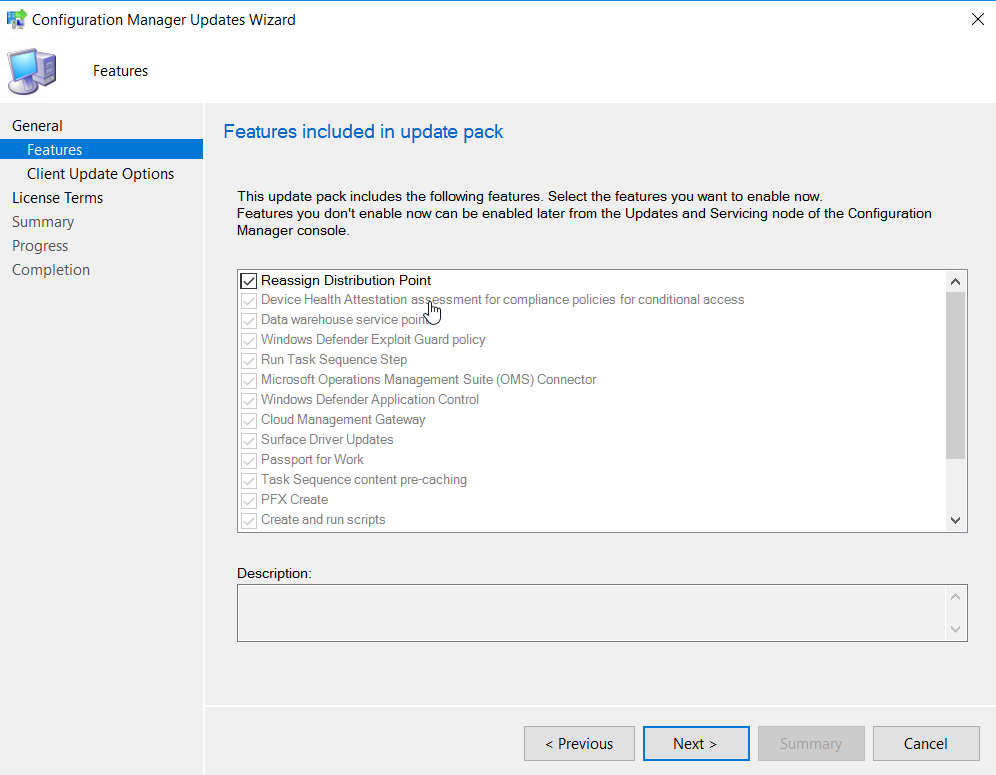Cancel the updates wizard
This screenshot has height=775, width=996.
[926, 743]
